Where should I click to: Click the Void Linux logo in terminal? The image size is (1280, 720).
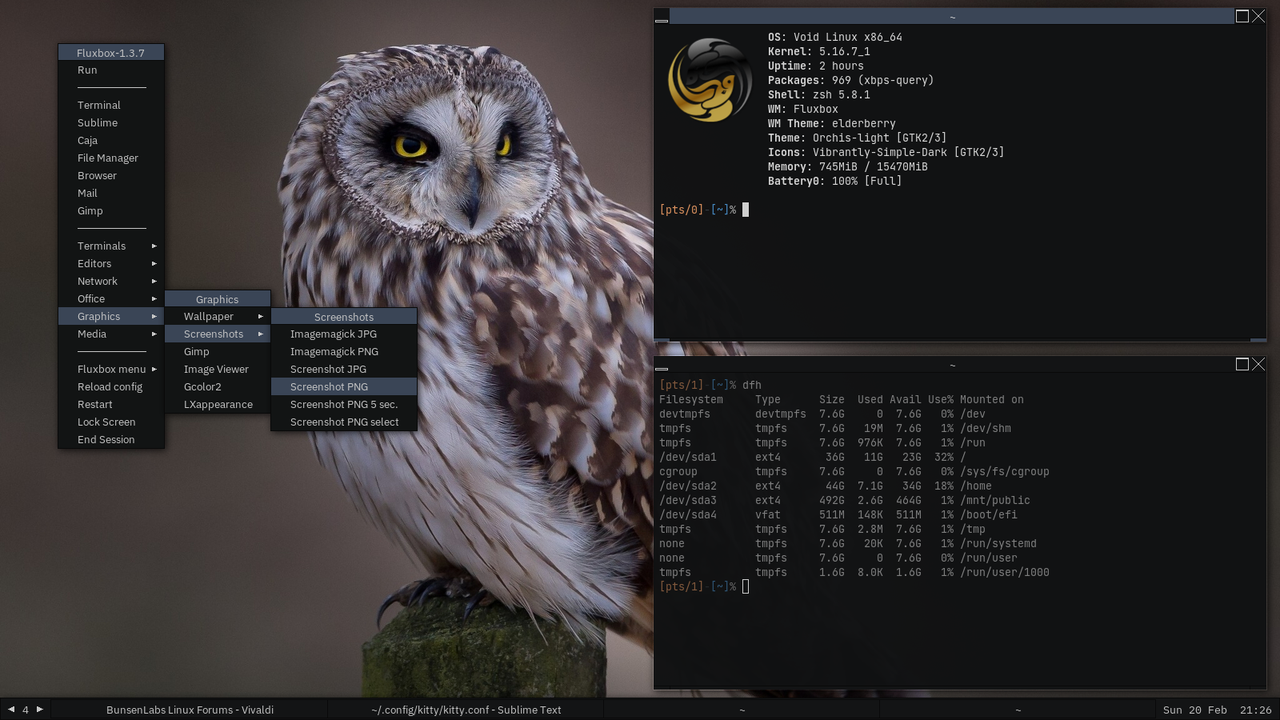(x=709, y=80)
